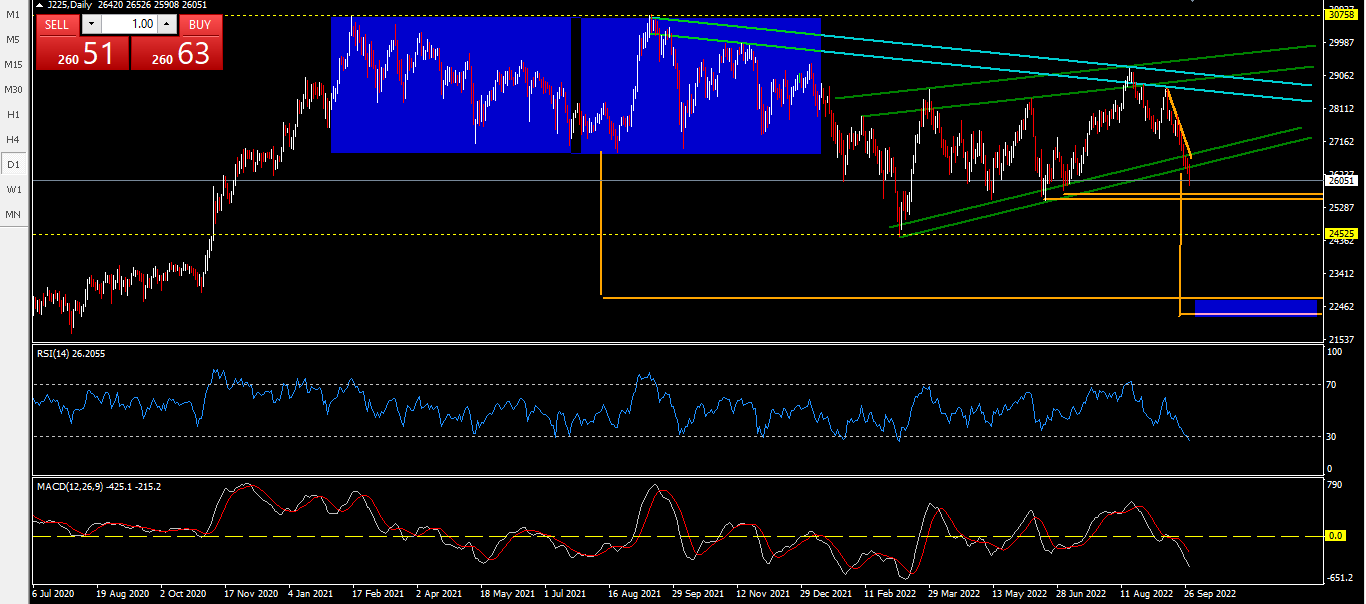This screenshot has width=1366, height=604.
Task: Switch chart to M5 timeframe
Action: point(13,40)
